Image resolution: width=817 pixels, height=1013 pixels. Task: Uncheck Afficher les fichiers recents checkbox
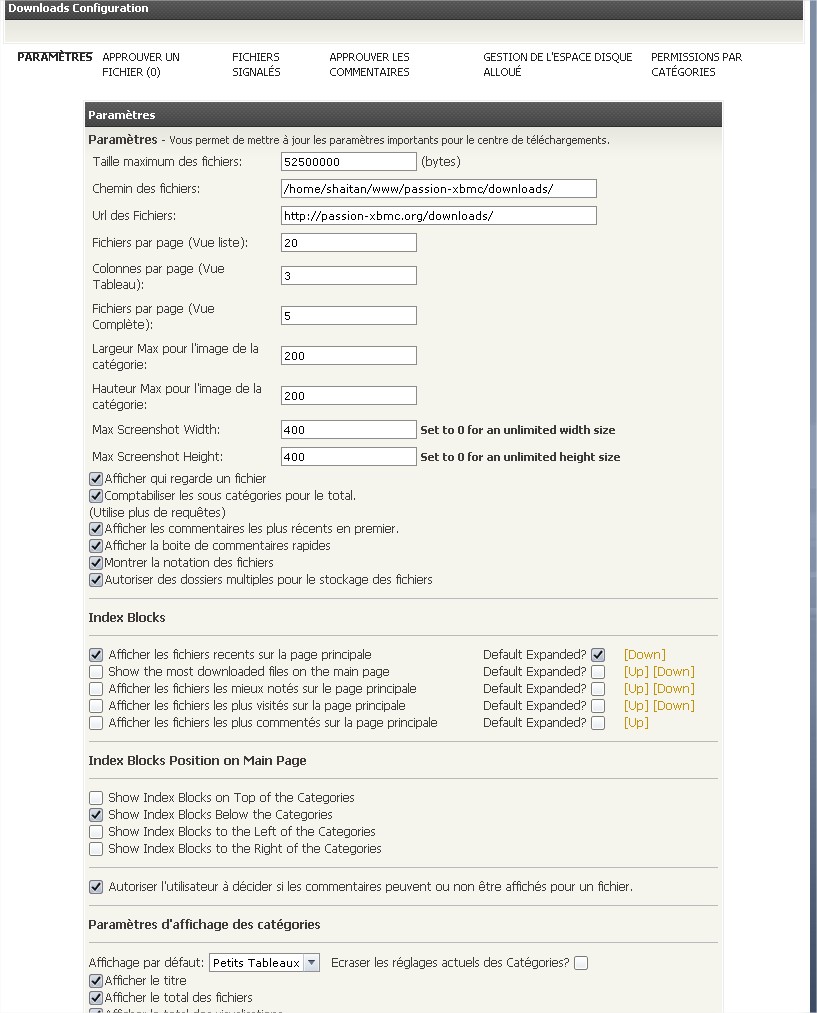96,654
